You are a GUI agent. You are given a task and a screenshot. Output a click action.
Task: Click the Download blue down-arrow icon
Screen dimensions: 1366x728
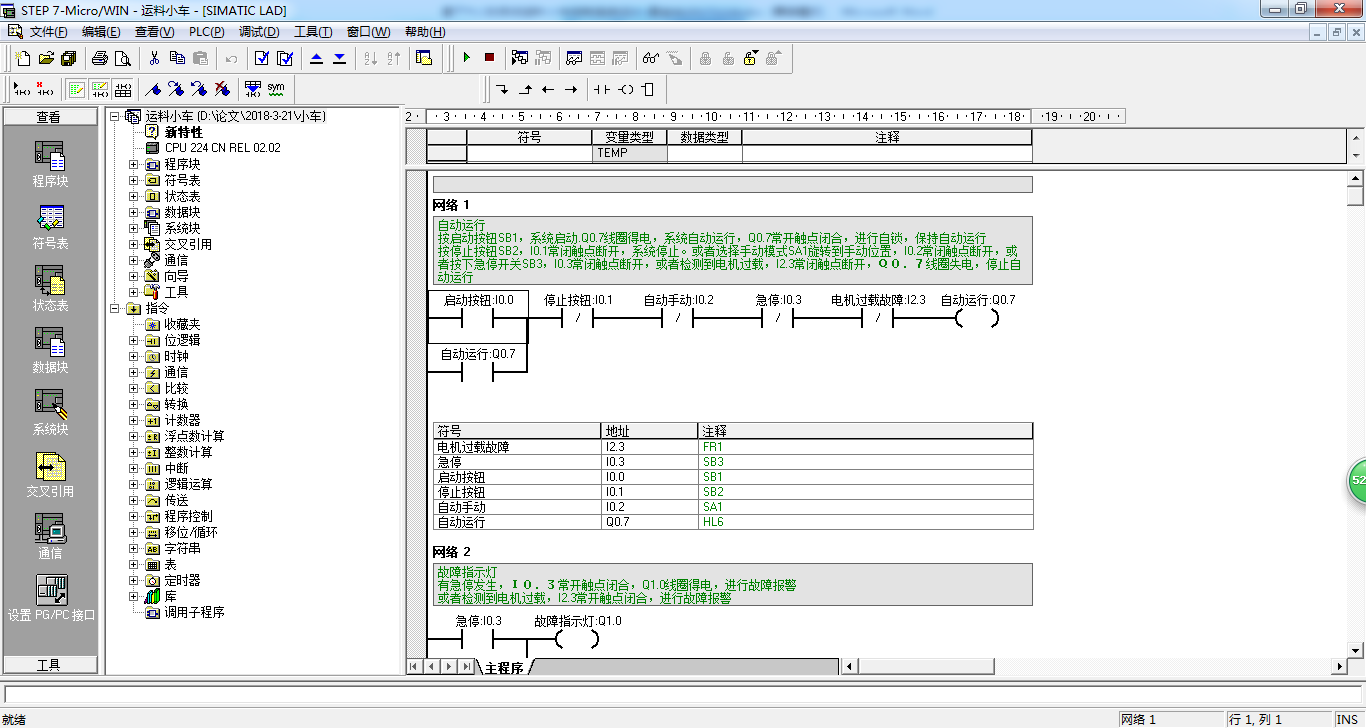[339, 58]
